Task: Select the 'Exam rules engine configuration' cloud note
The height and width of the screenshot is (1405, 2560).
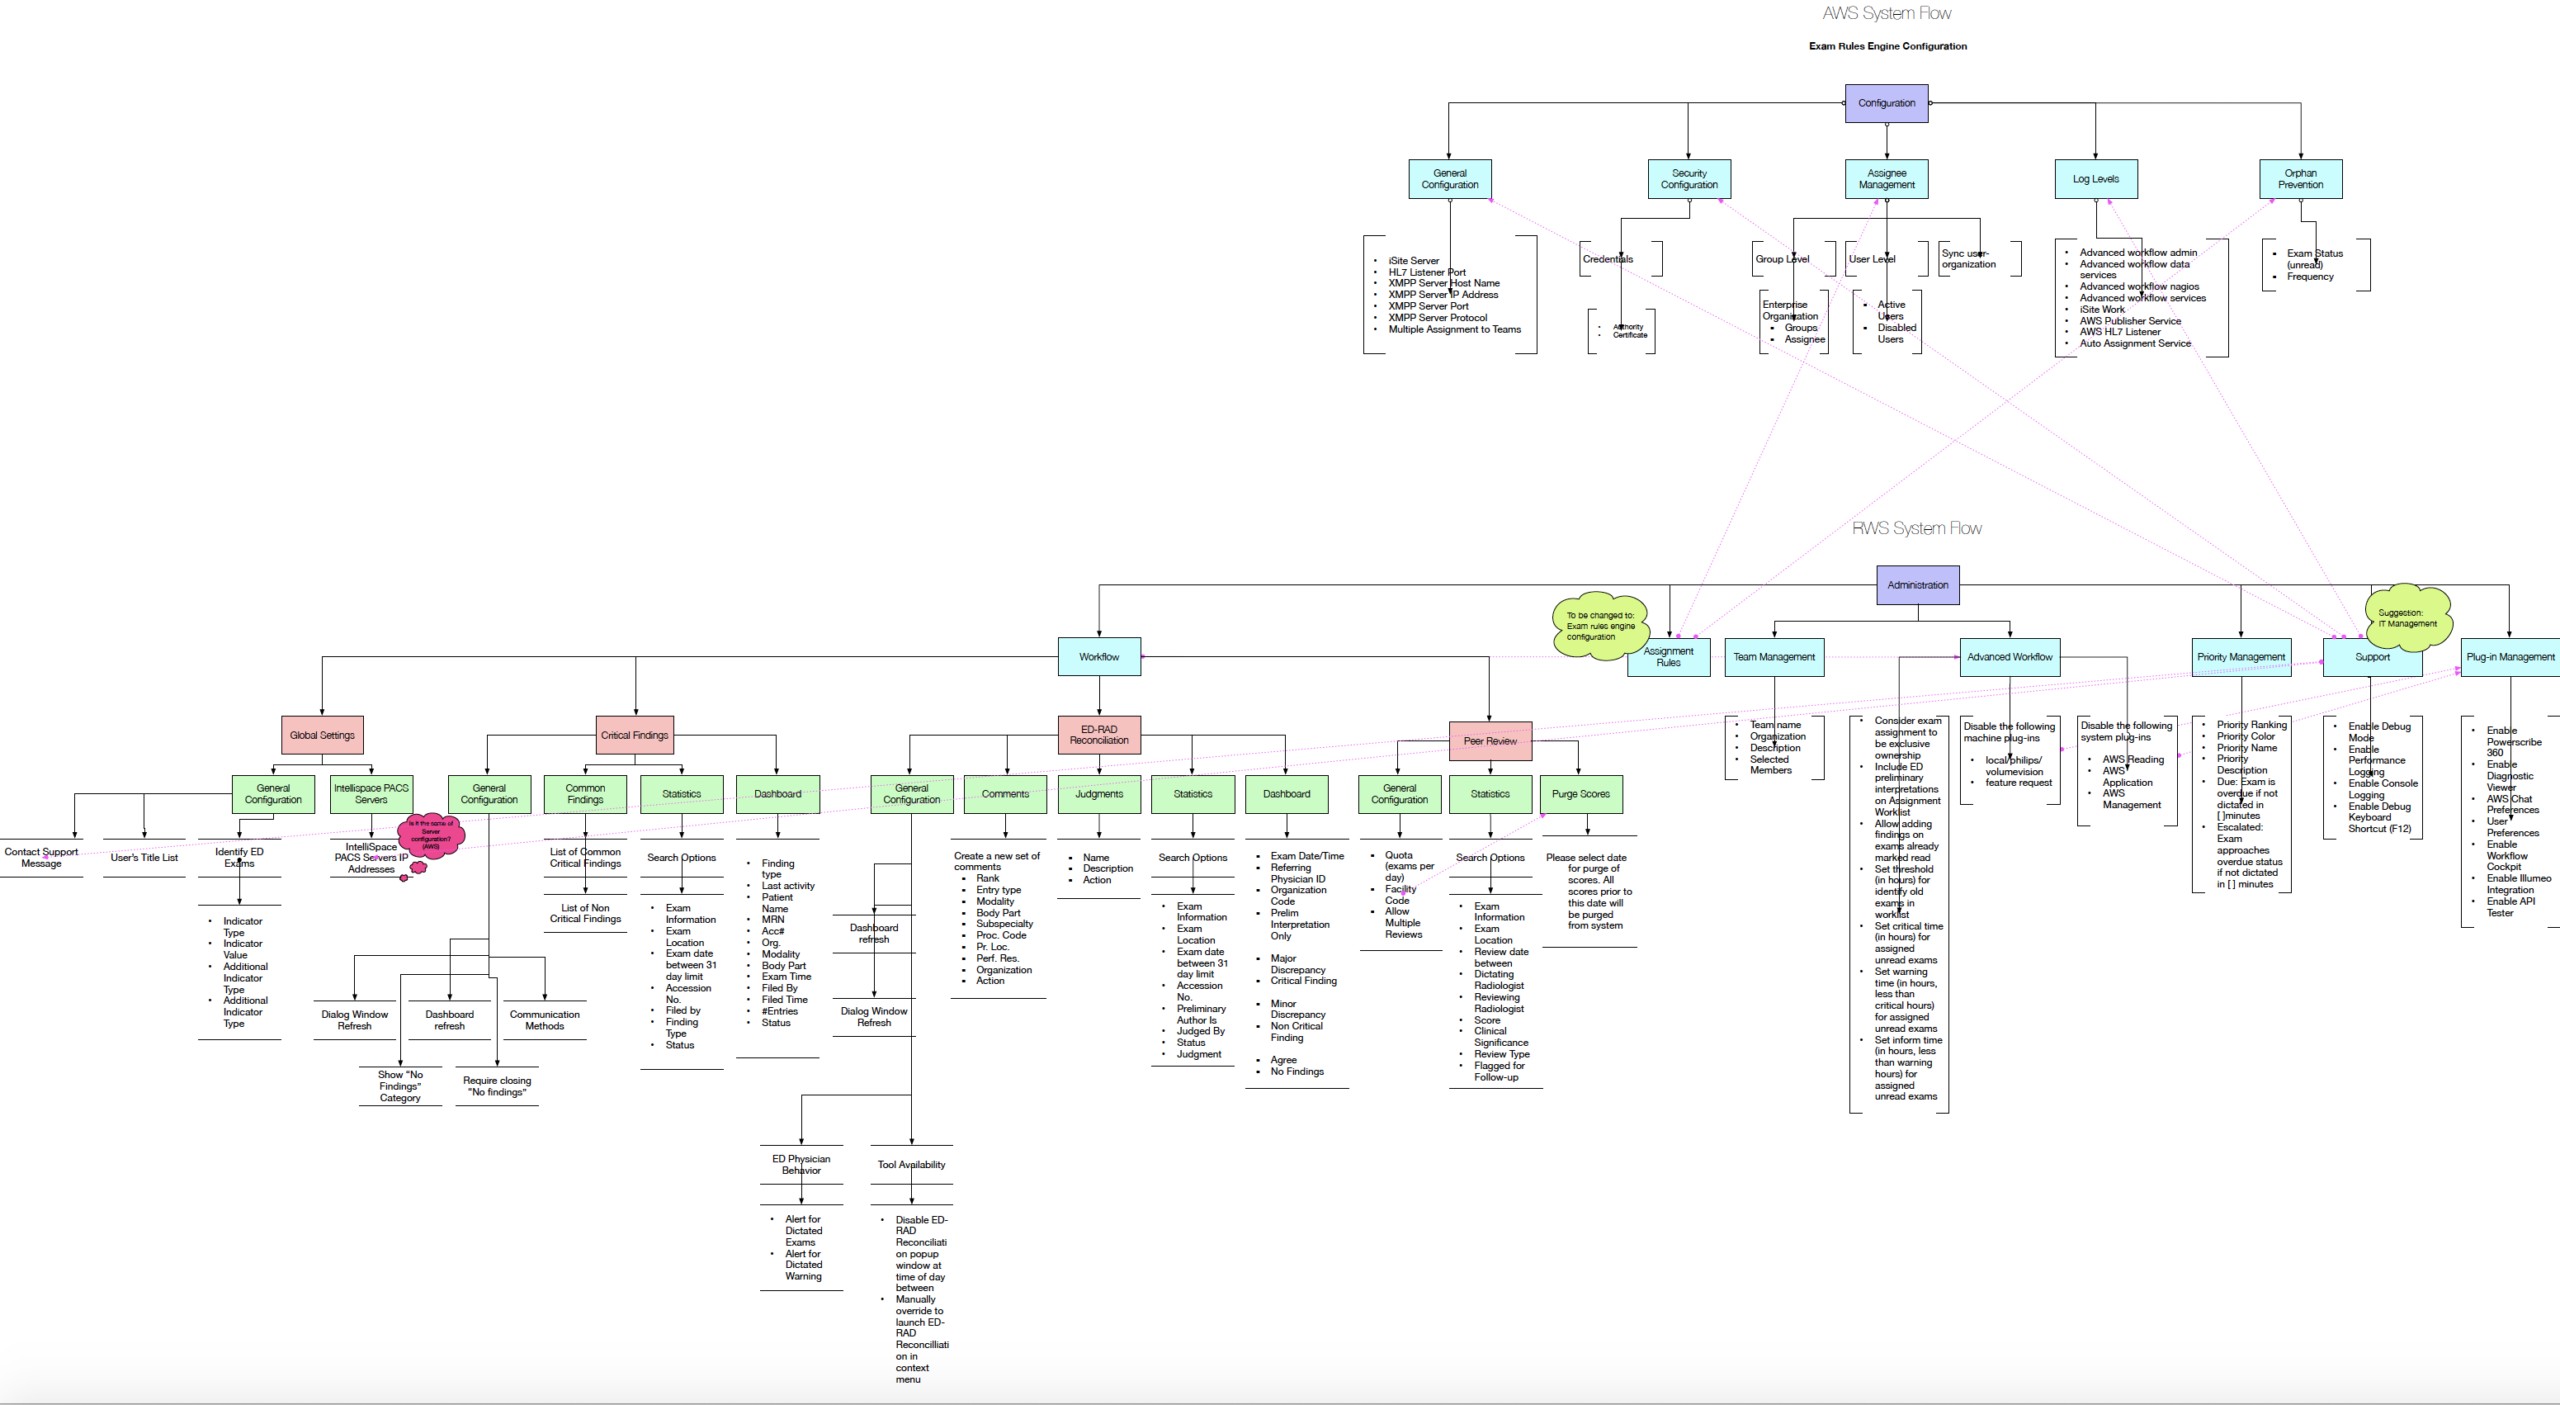Action: (x=1600, y=626)
